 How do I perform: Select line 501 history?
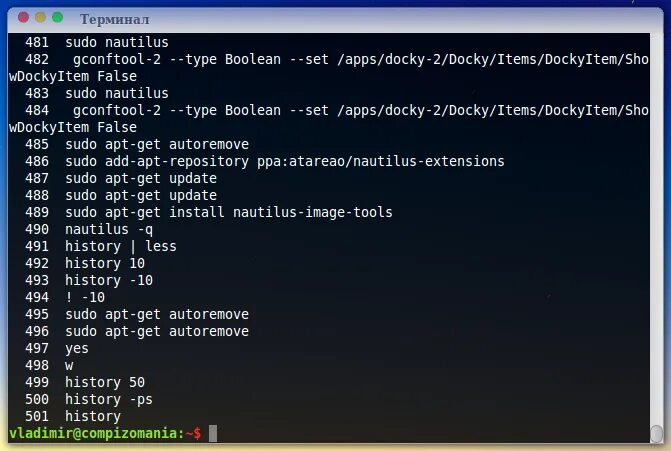[x=73, y=416]
